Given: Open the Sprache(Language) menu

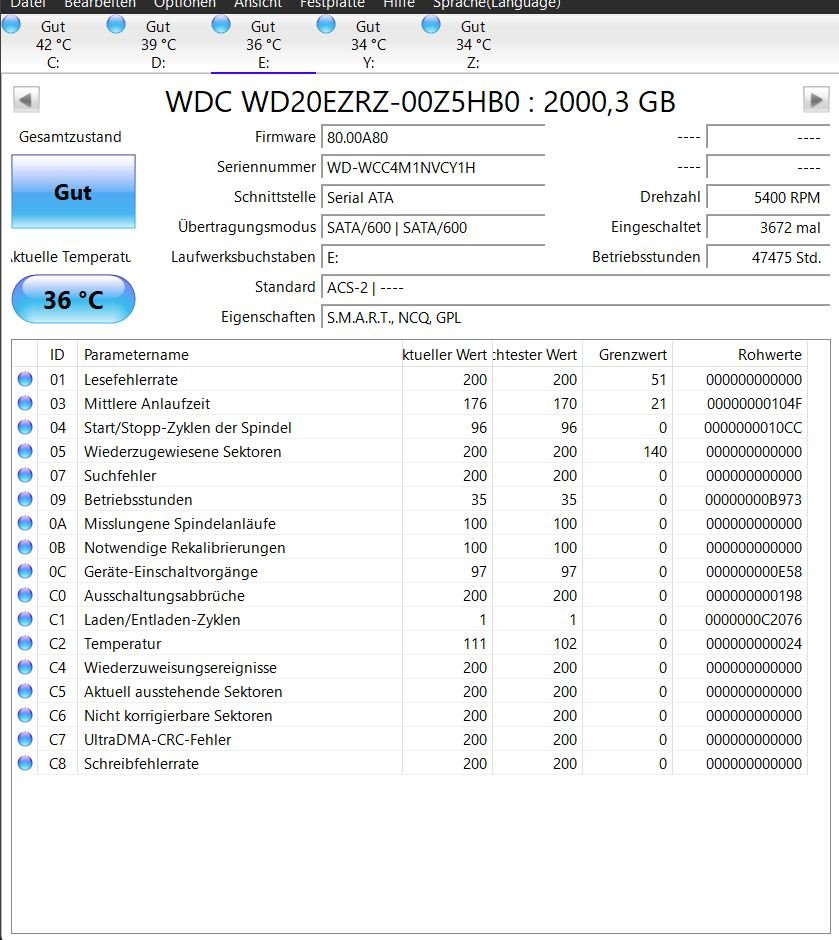Looking at the screenshot, I should coord(497,4).
